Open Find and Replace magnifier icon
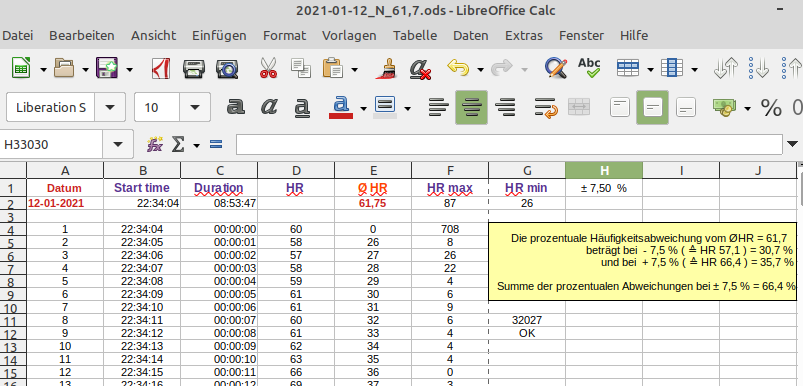803x386 pixels. [556, 68]
